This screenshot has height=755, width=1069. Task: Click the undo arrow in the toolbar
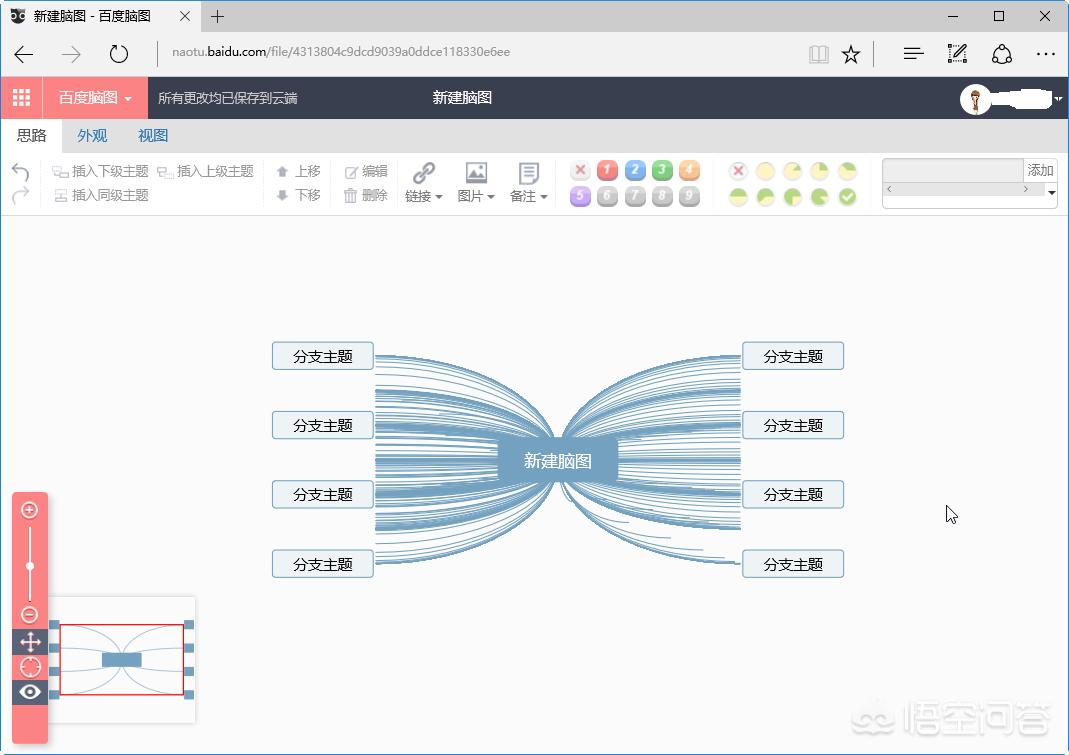pyautogui.click(x=20, y=172)
